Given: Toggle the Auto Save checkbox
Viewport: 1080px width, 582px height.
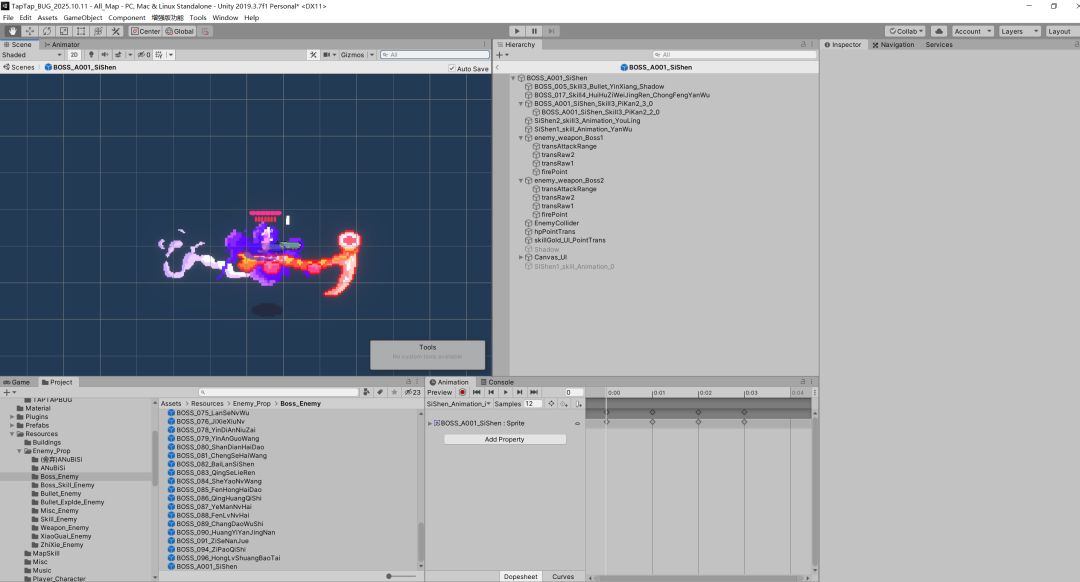Looking at the screenshot, I should [452, 69].
